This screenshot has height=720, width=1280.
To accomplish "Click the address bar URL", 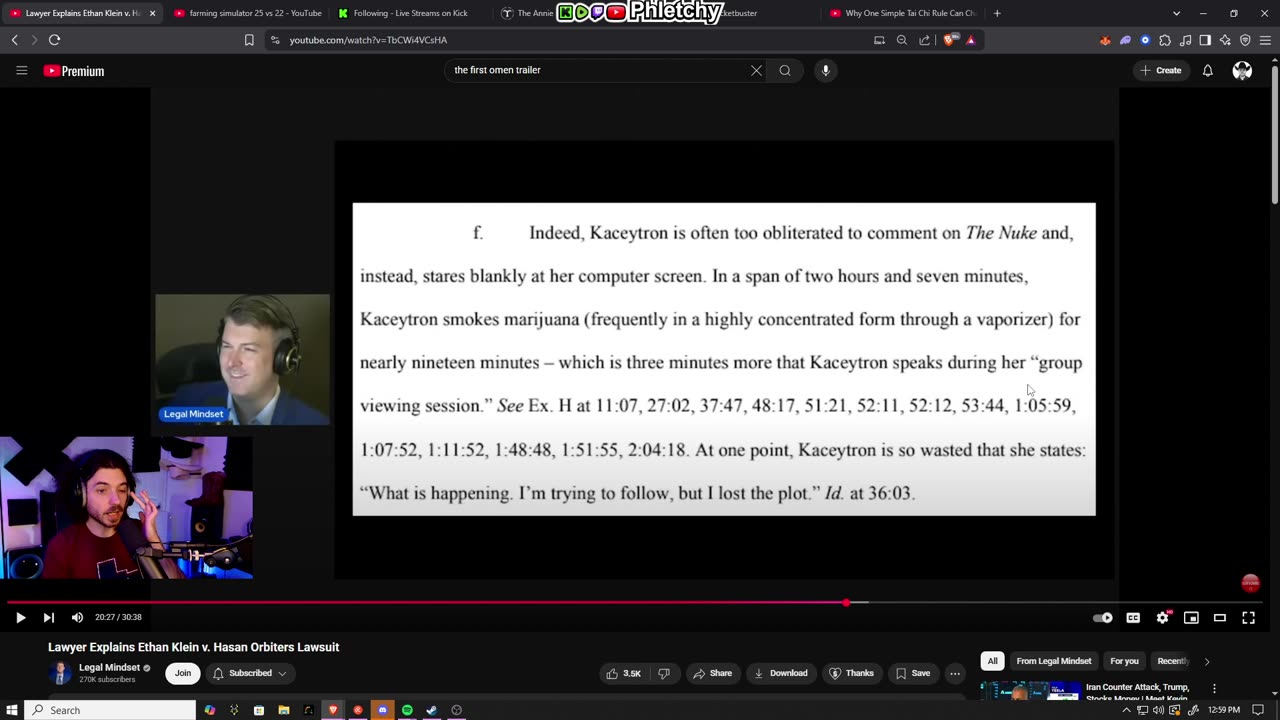I will 368,40.
